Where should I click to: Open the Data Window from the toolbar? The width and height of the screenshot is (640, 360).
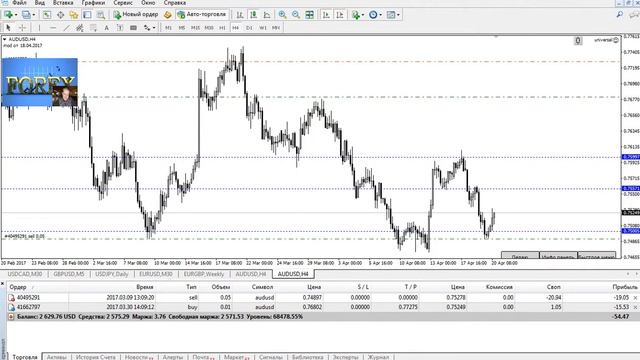point(60,15)
